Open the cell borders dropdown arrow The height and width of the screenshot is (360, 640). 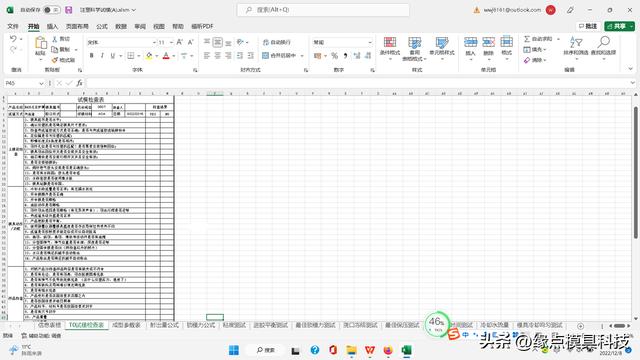point(139,56)
